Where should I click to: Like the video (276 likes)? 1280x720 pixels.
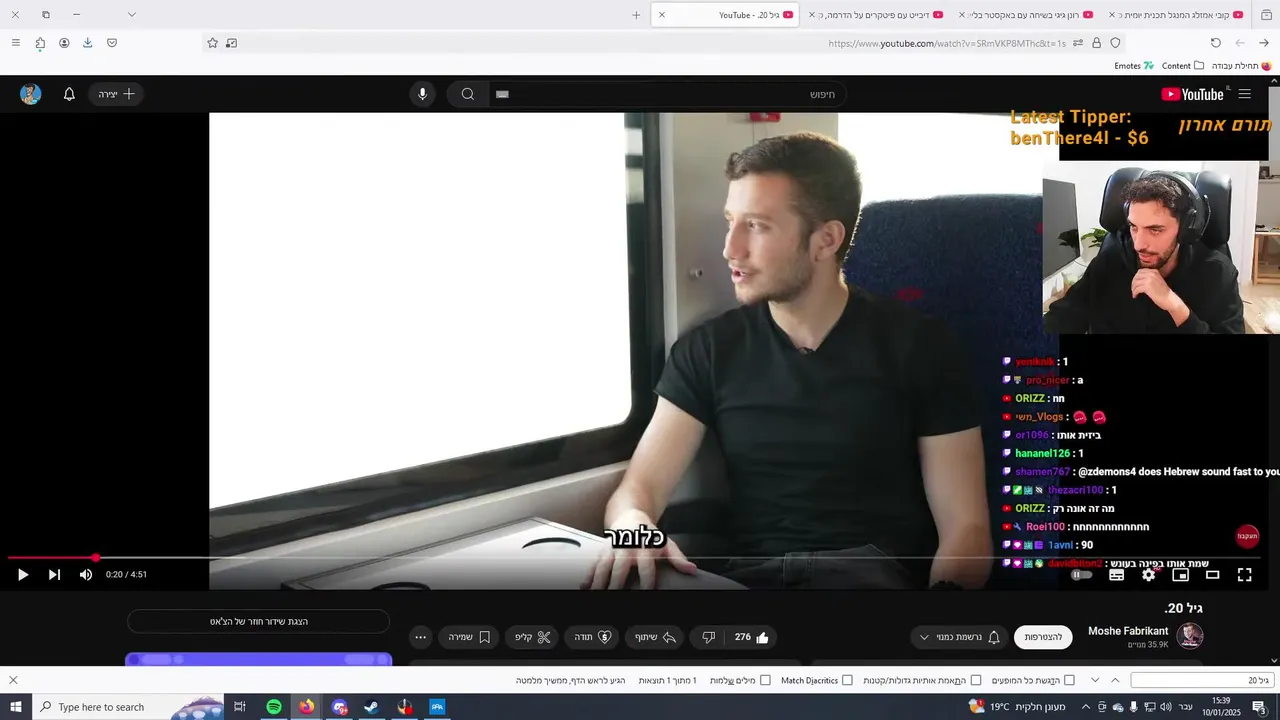tap(752, 637)
